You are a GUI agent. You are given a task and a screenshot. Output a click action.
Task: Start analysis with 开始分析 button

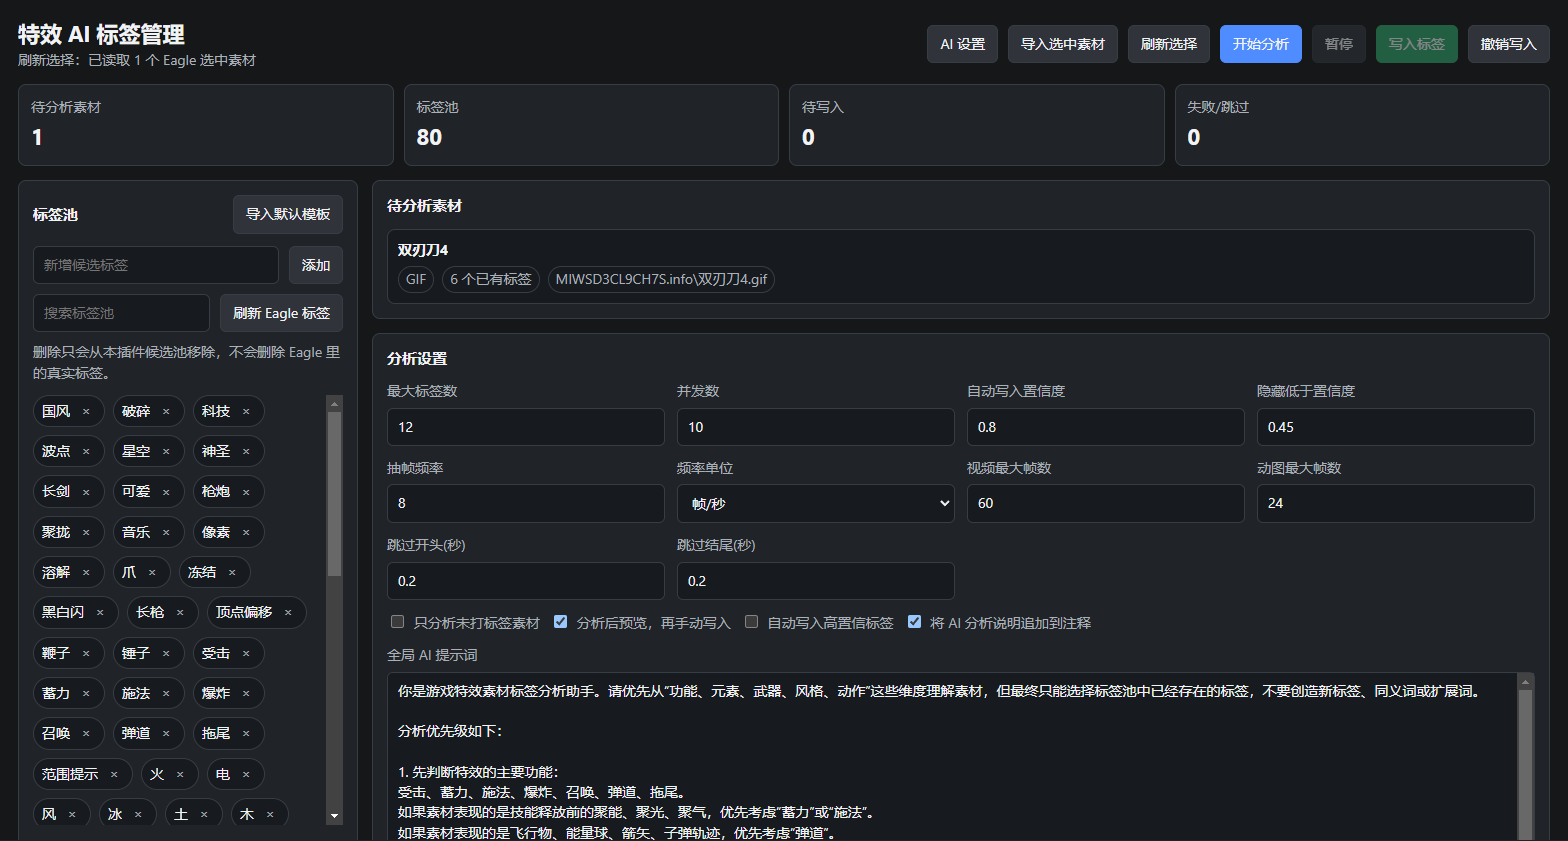pos(1261,44)
